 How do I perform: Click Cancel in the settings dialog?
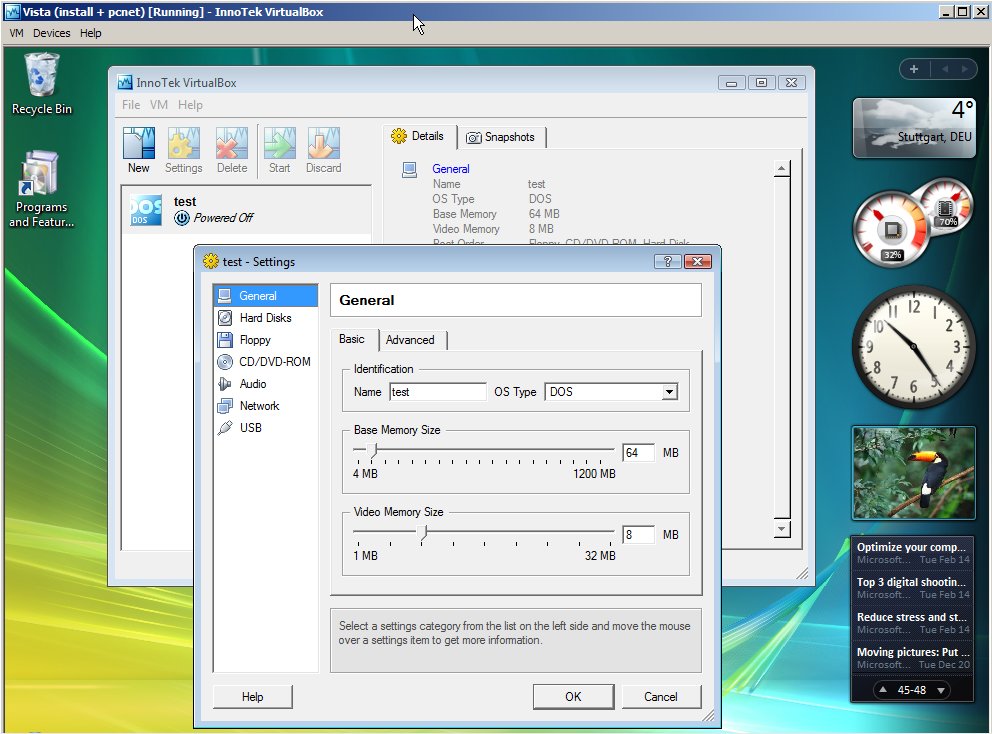[x=660, y=697]
